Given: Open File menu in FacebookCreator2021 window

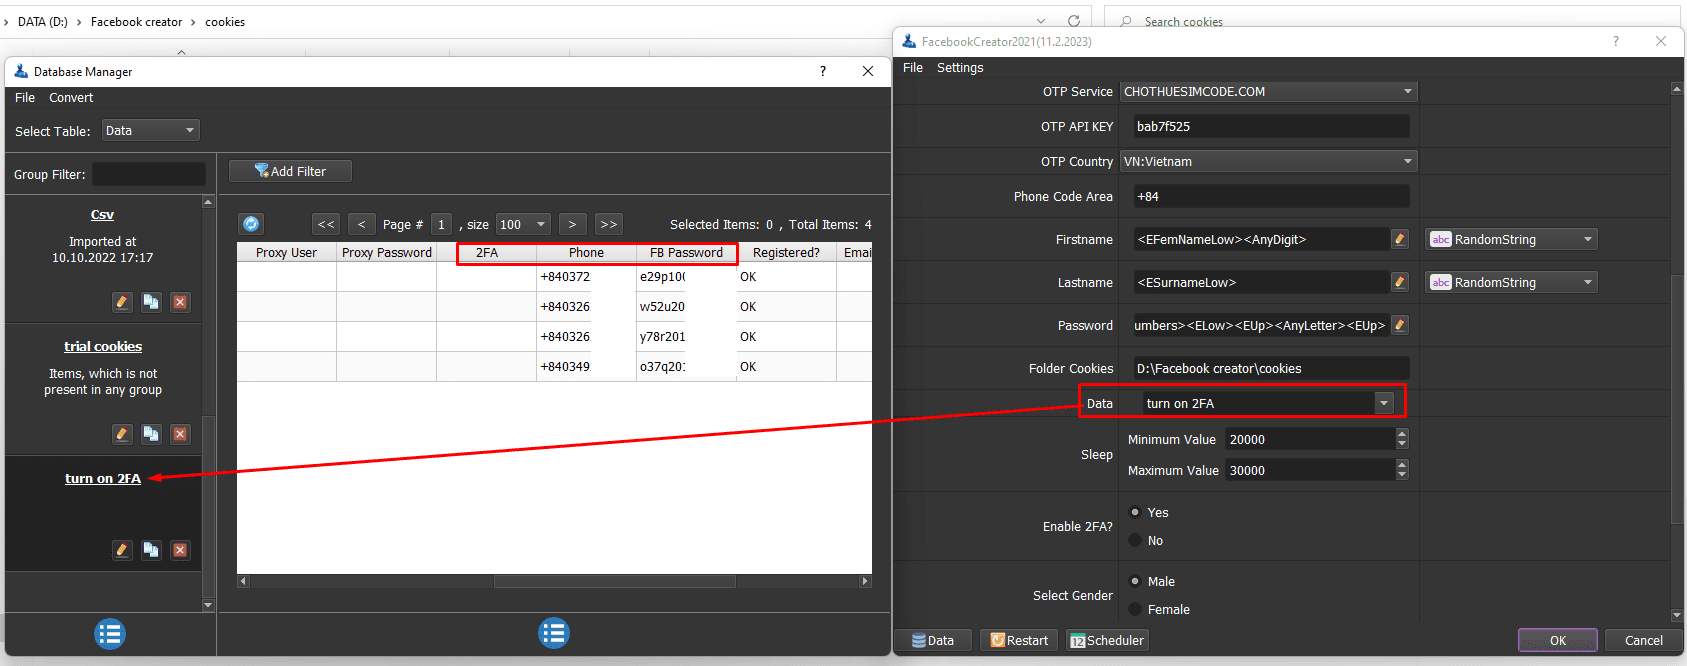Looking at the screenshot, I should click(913, 68).
